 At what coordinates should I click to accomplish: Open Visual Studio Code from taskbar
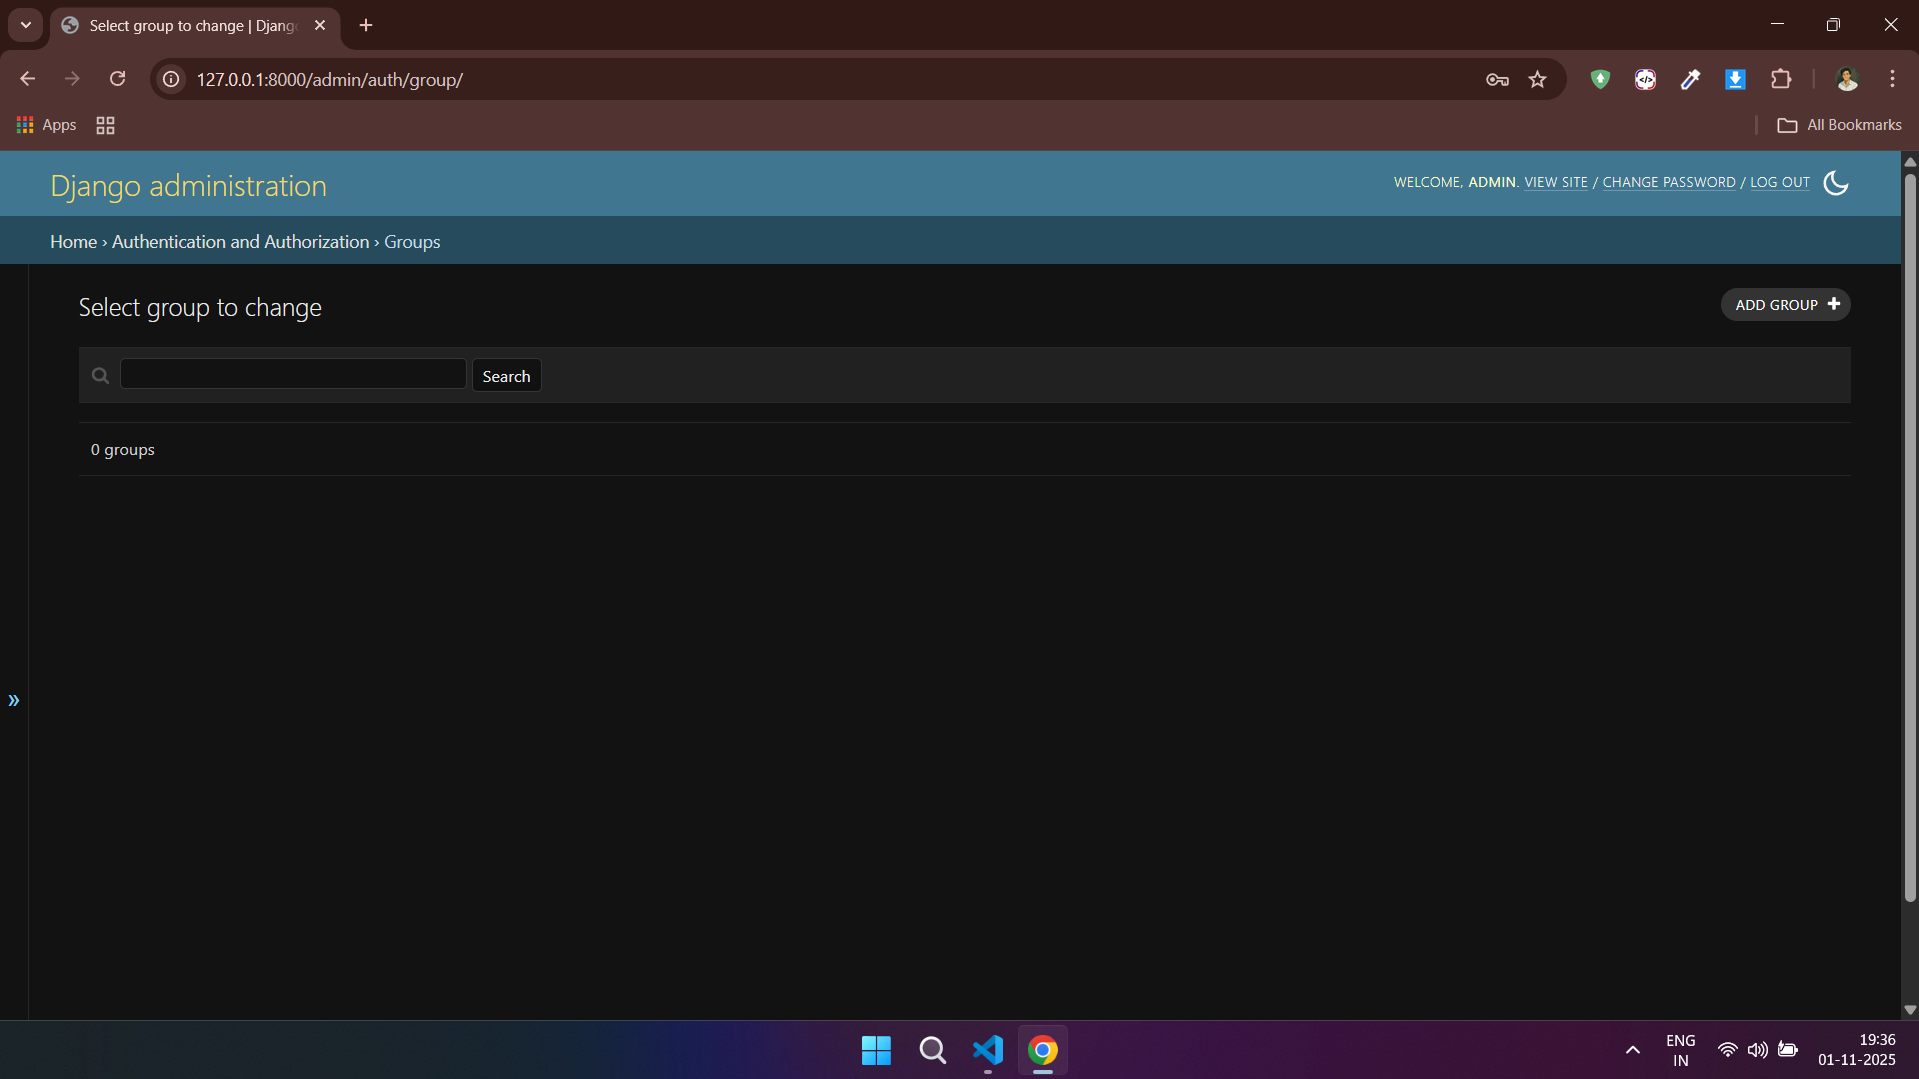coord(988,1050)
